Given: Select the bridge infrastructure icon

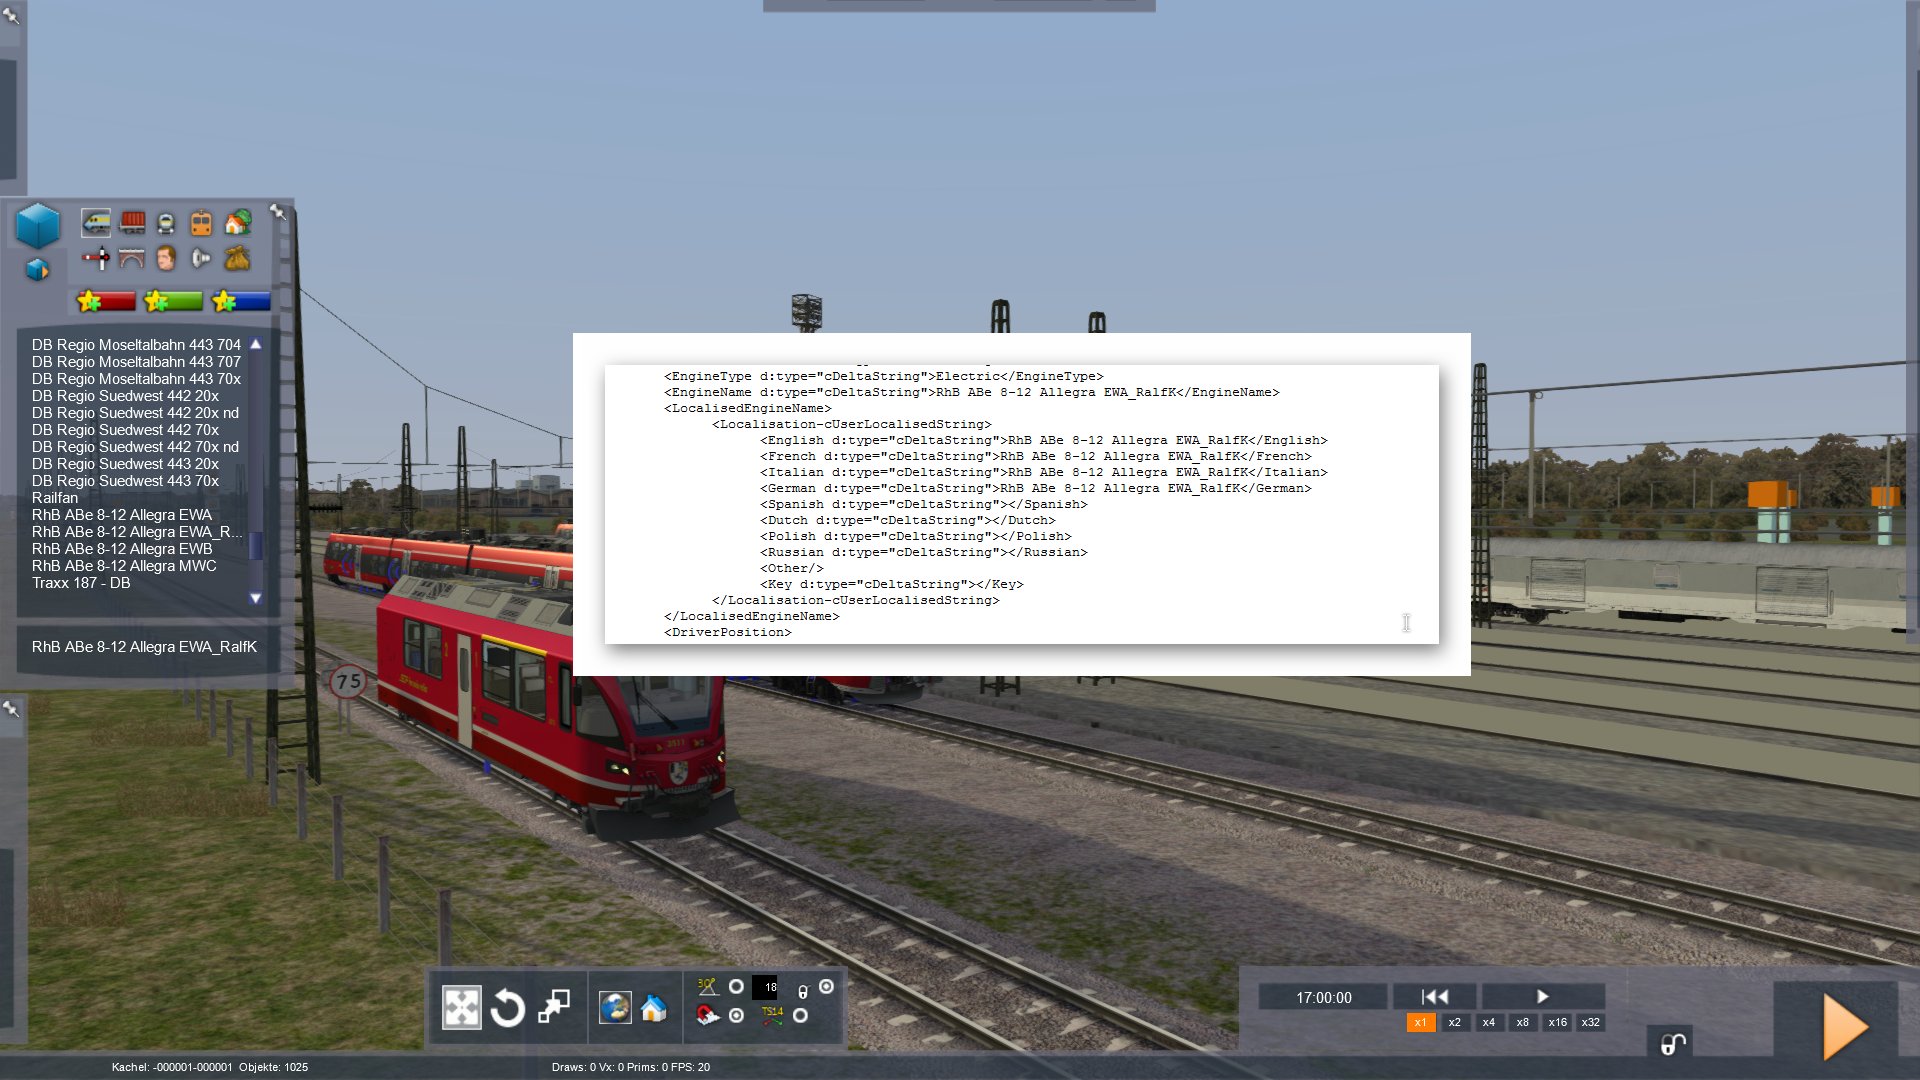Looking at the screenshot, I should [x=132, y=259].
